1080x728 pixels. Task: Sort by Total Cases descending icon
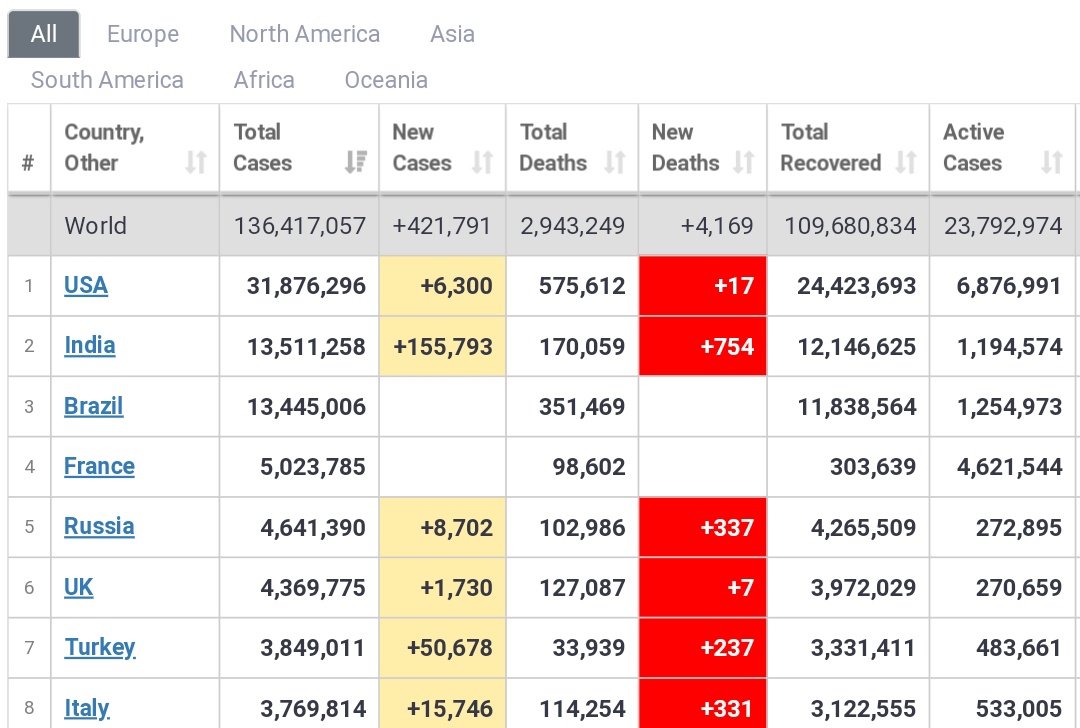[356, 163]
